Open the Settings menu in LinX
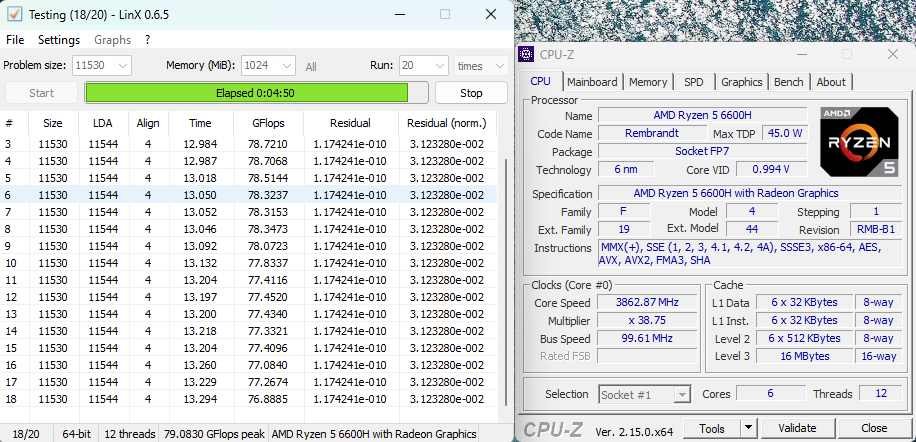This screenshot has width=916, height=442. click(x=59, y=40)
